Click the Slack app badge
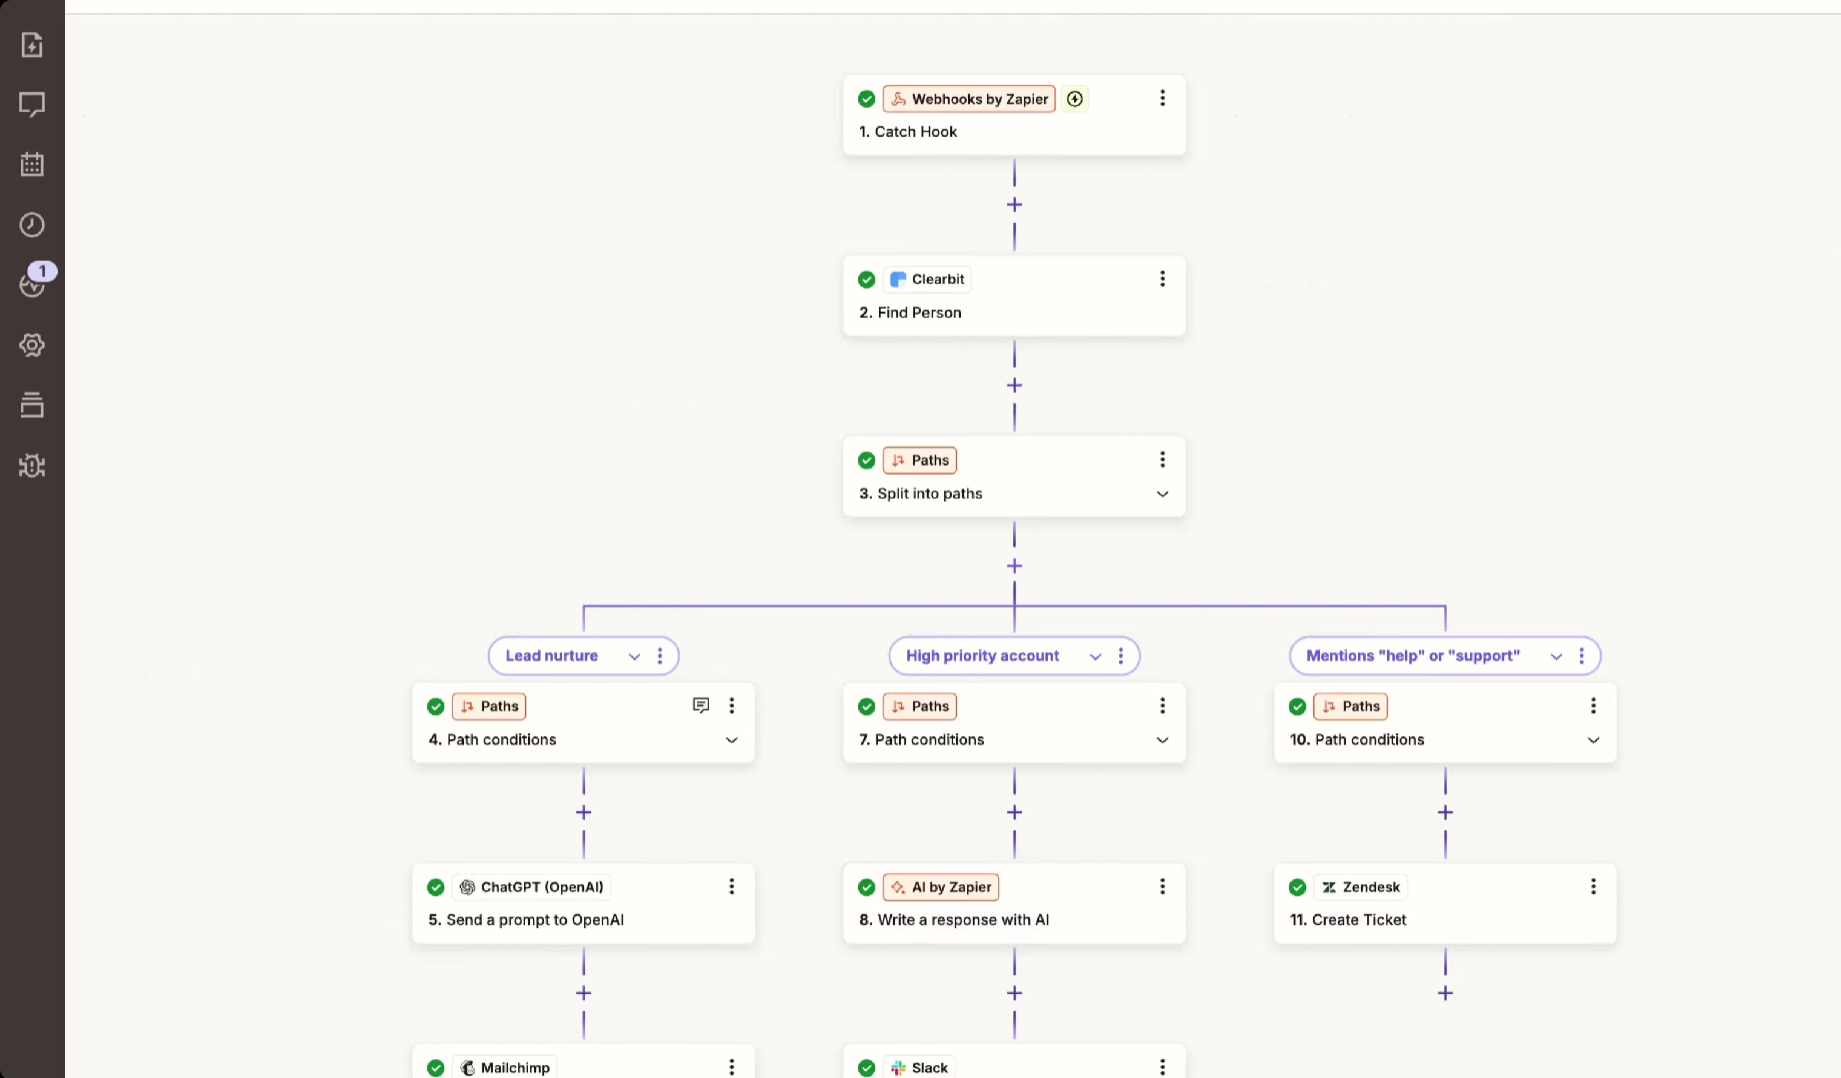This screenshot has height=1078, width=1841. tap(919, 1067)
